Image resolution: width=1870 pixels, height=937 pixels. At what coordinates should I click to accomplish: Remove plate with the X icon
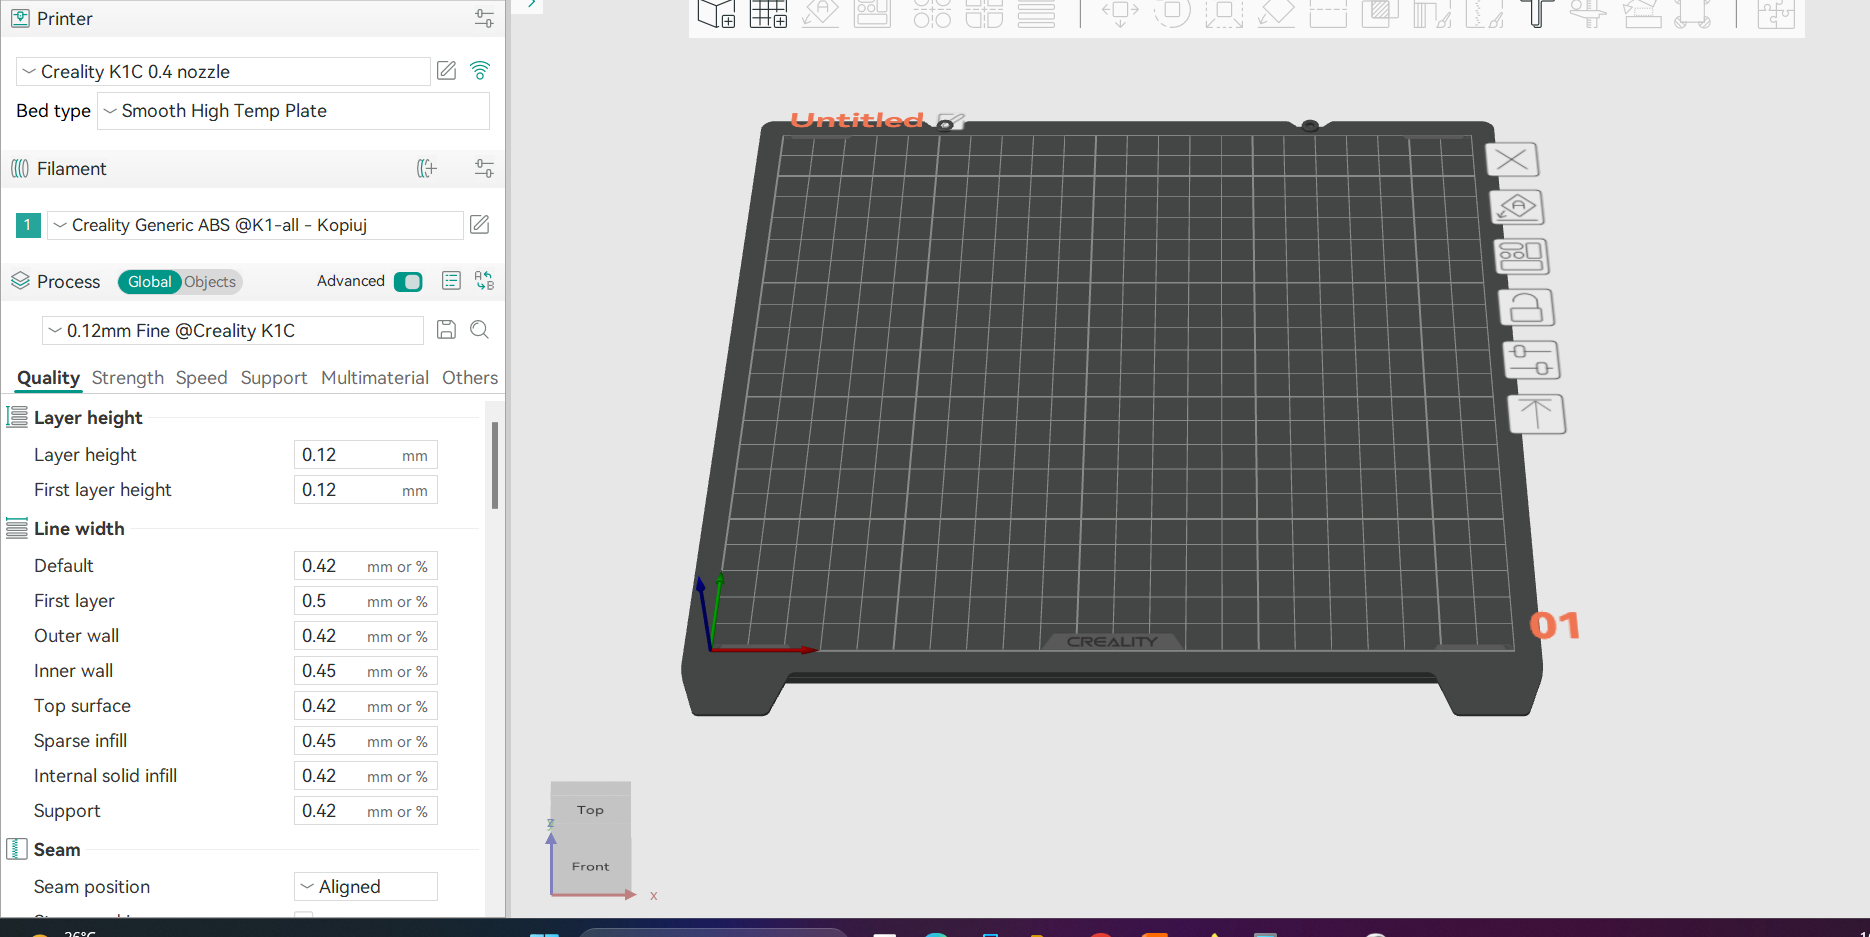1512,160
